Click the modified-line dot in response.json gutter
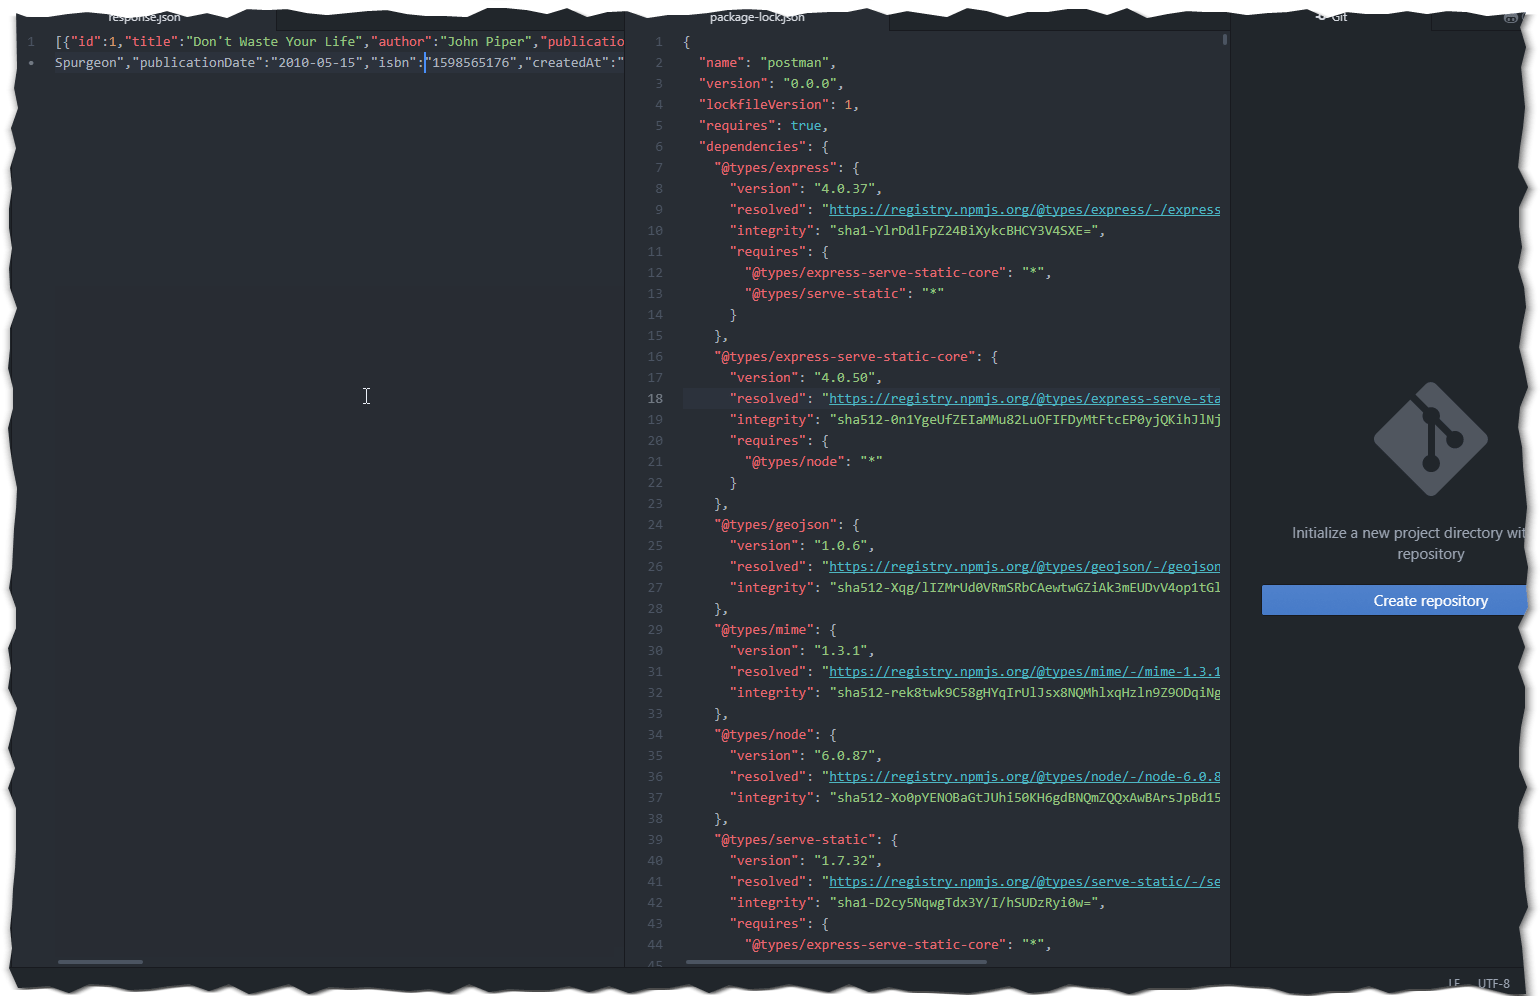The height and width of the screenshot is (1006, 1540). click(31, 62)
